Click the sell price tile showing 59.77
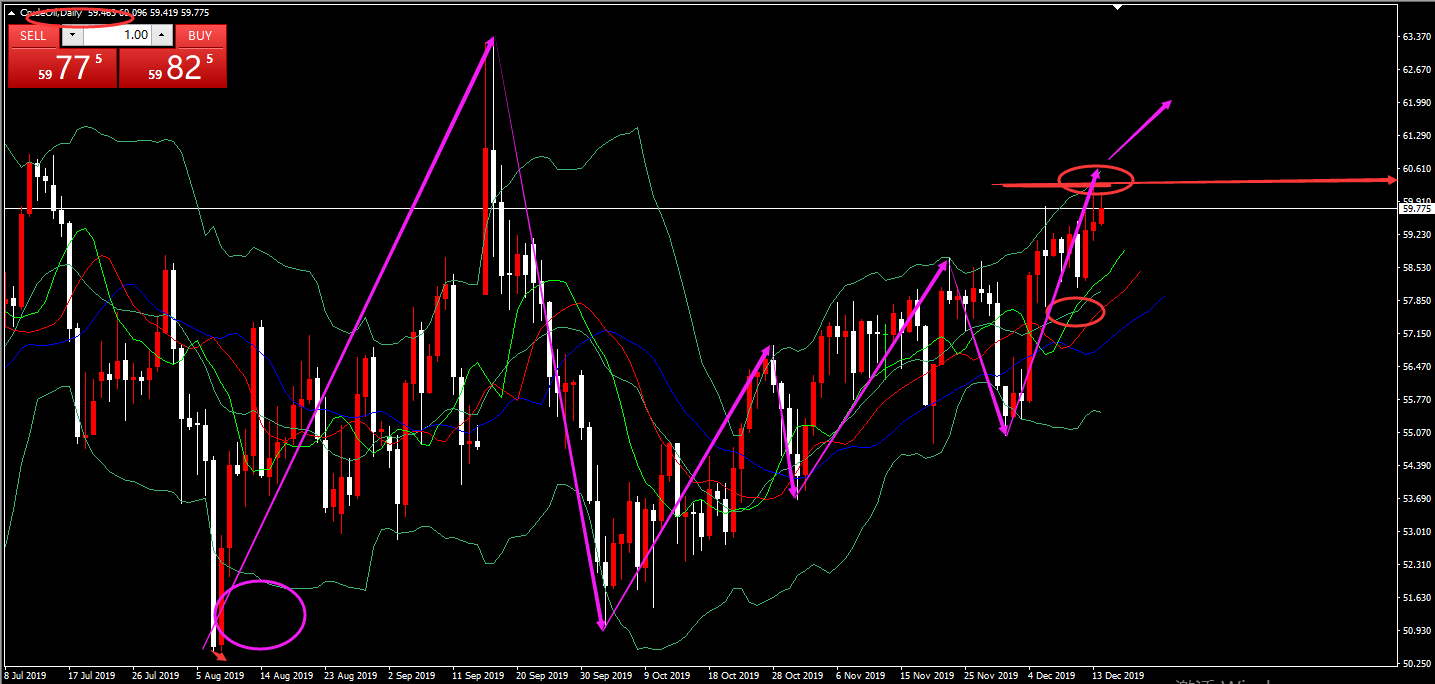 [62, 68]
